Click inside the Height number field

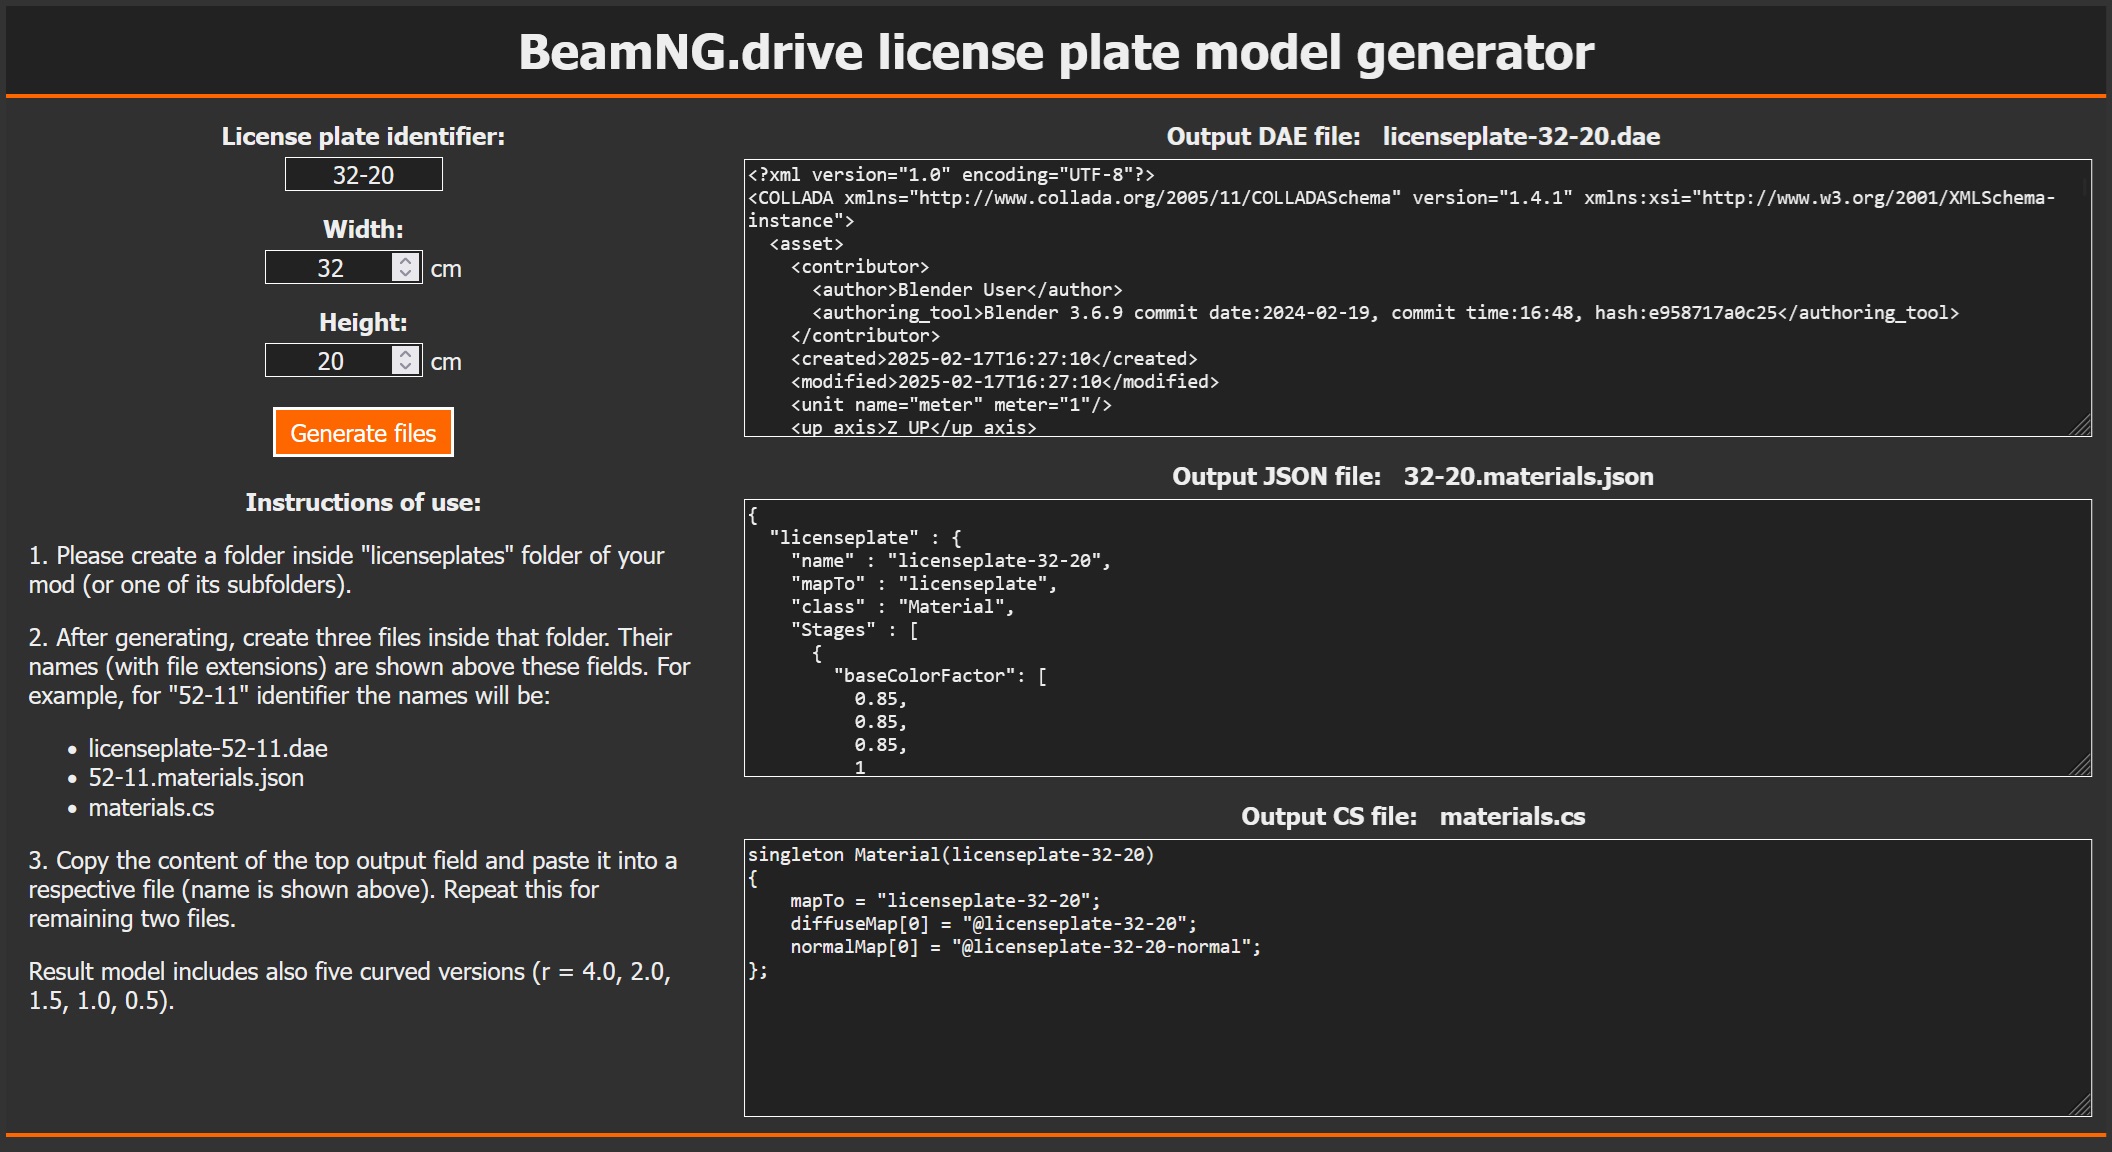330,361
